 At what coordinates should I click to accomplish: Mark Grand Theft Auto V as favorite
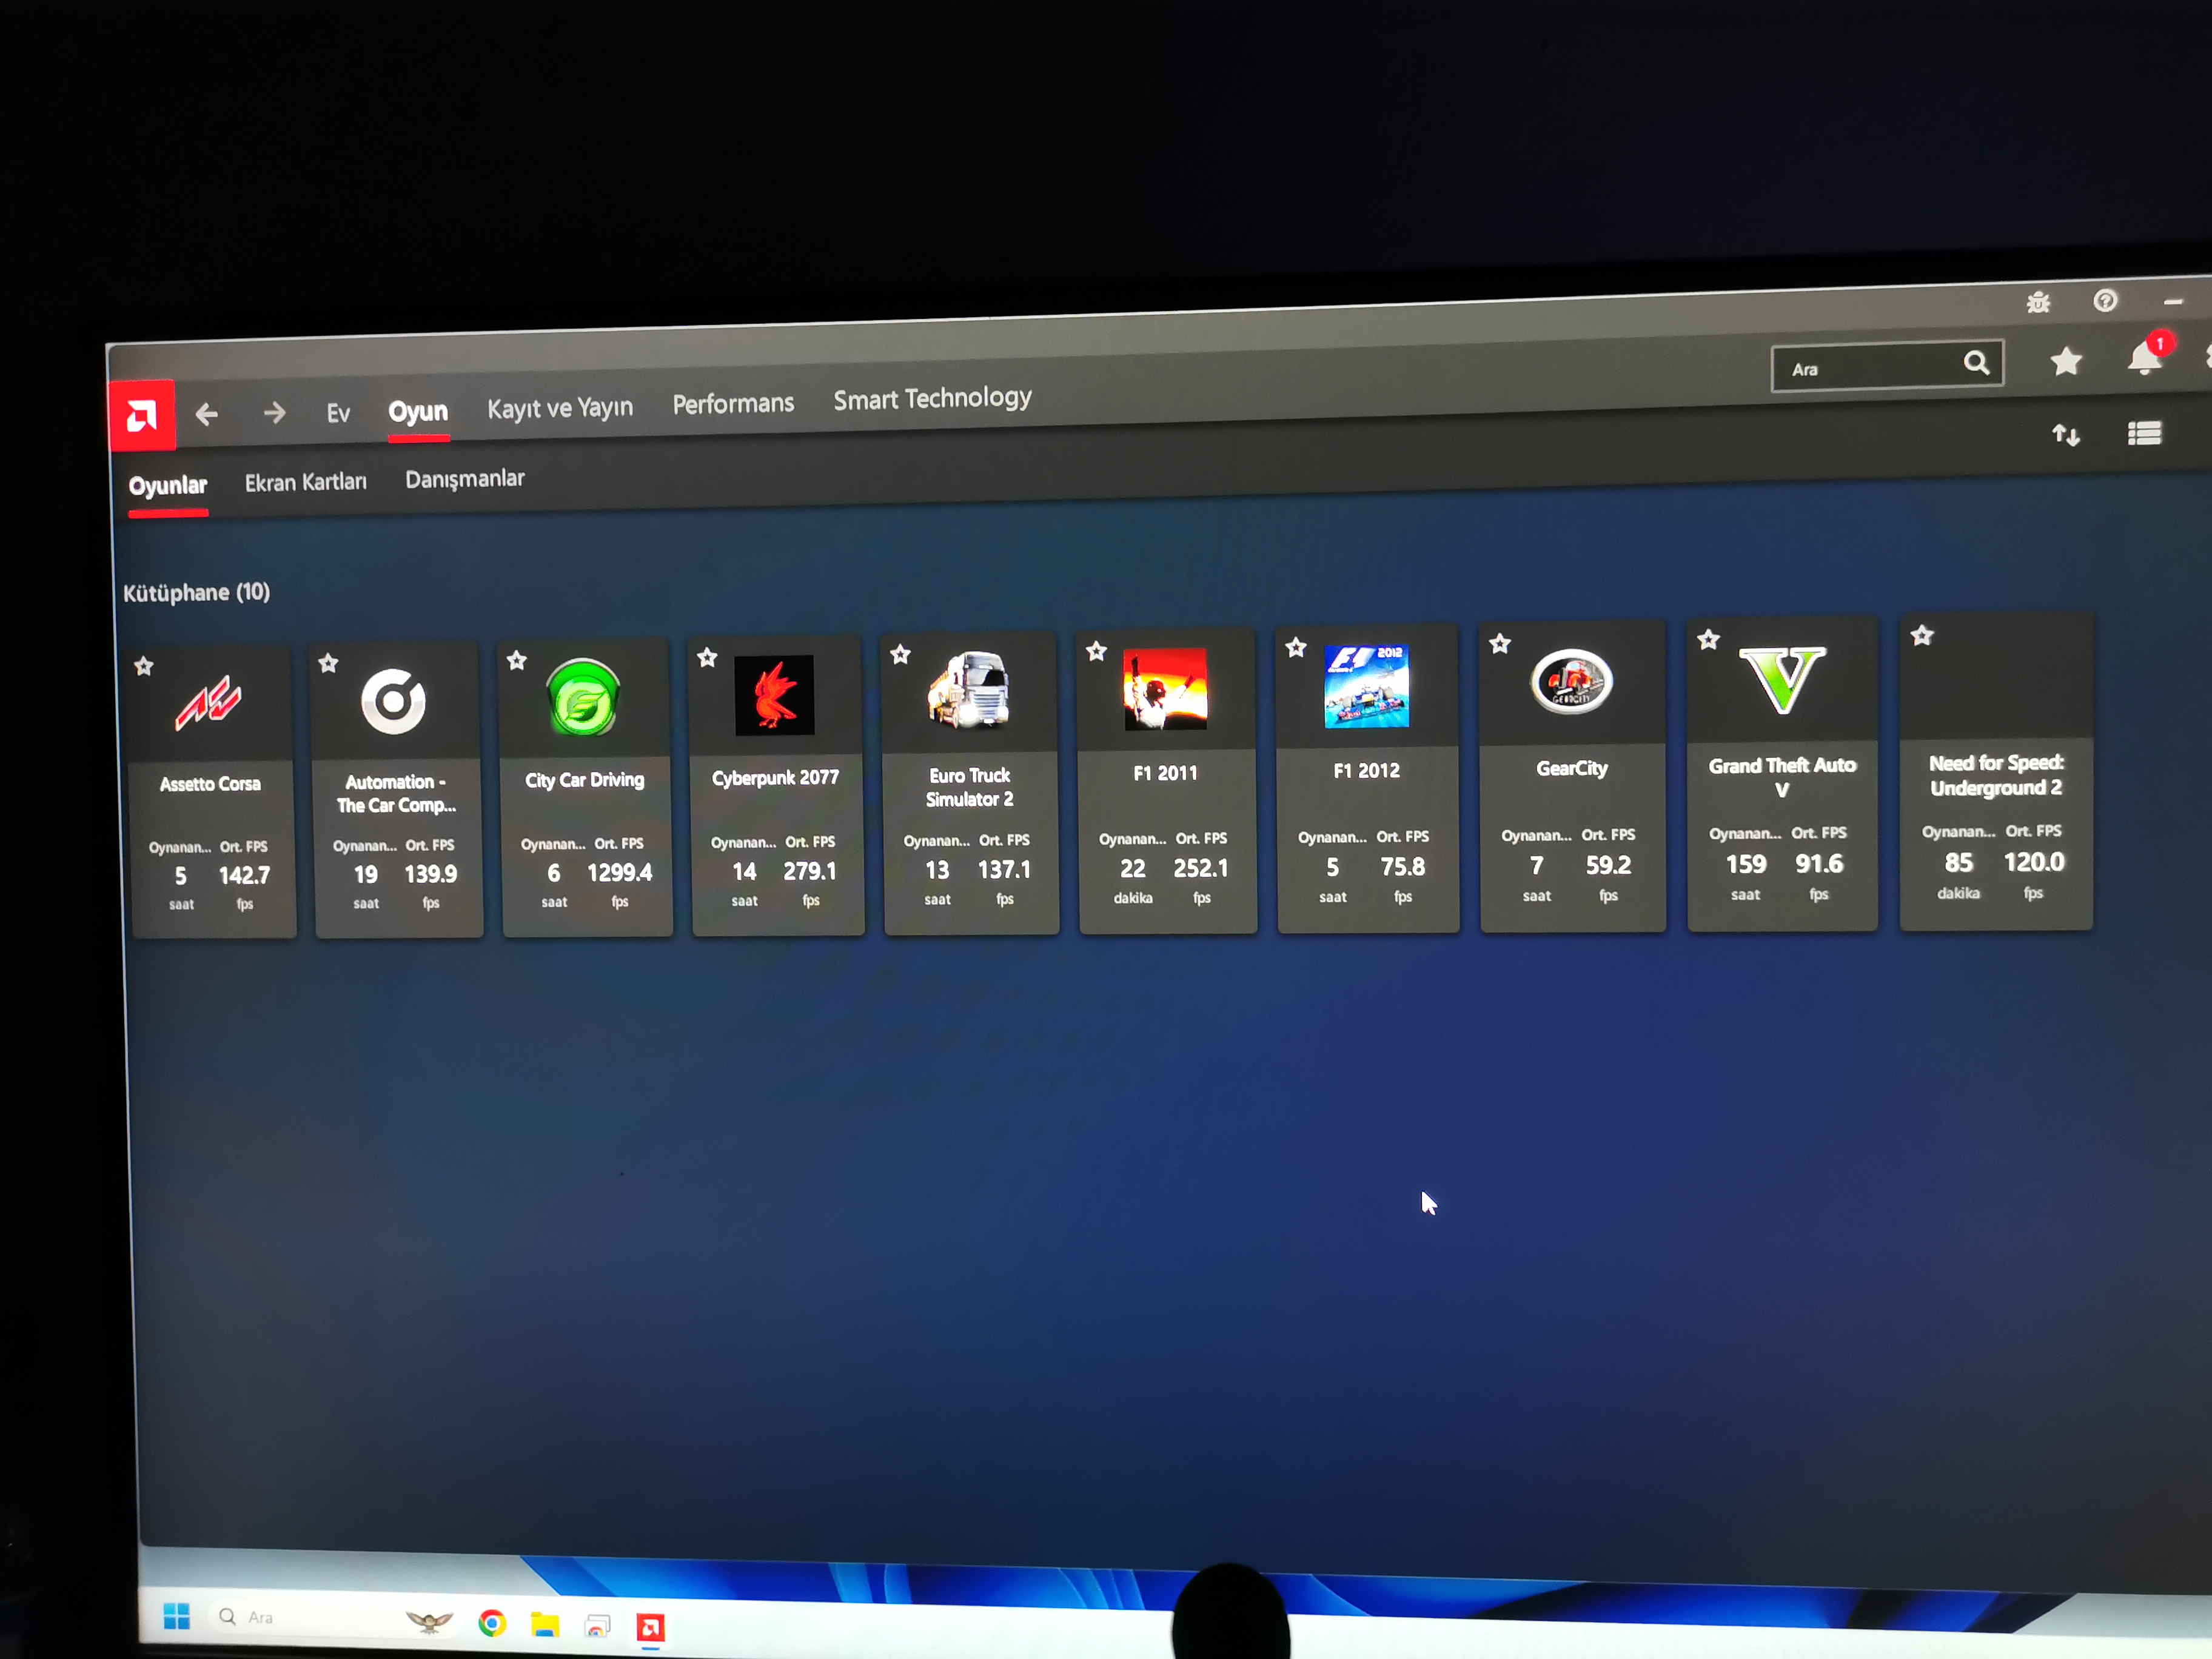click(1708, 639)
